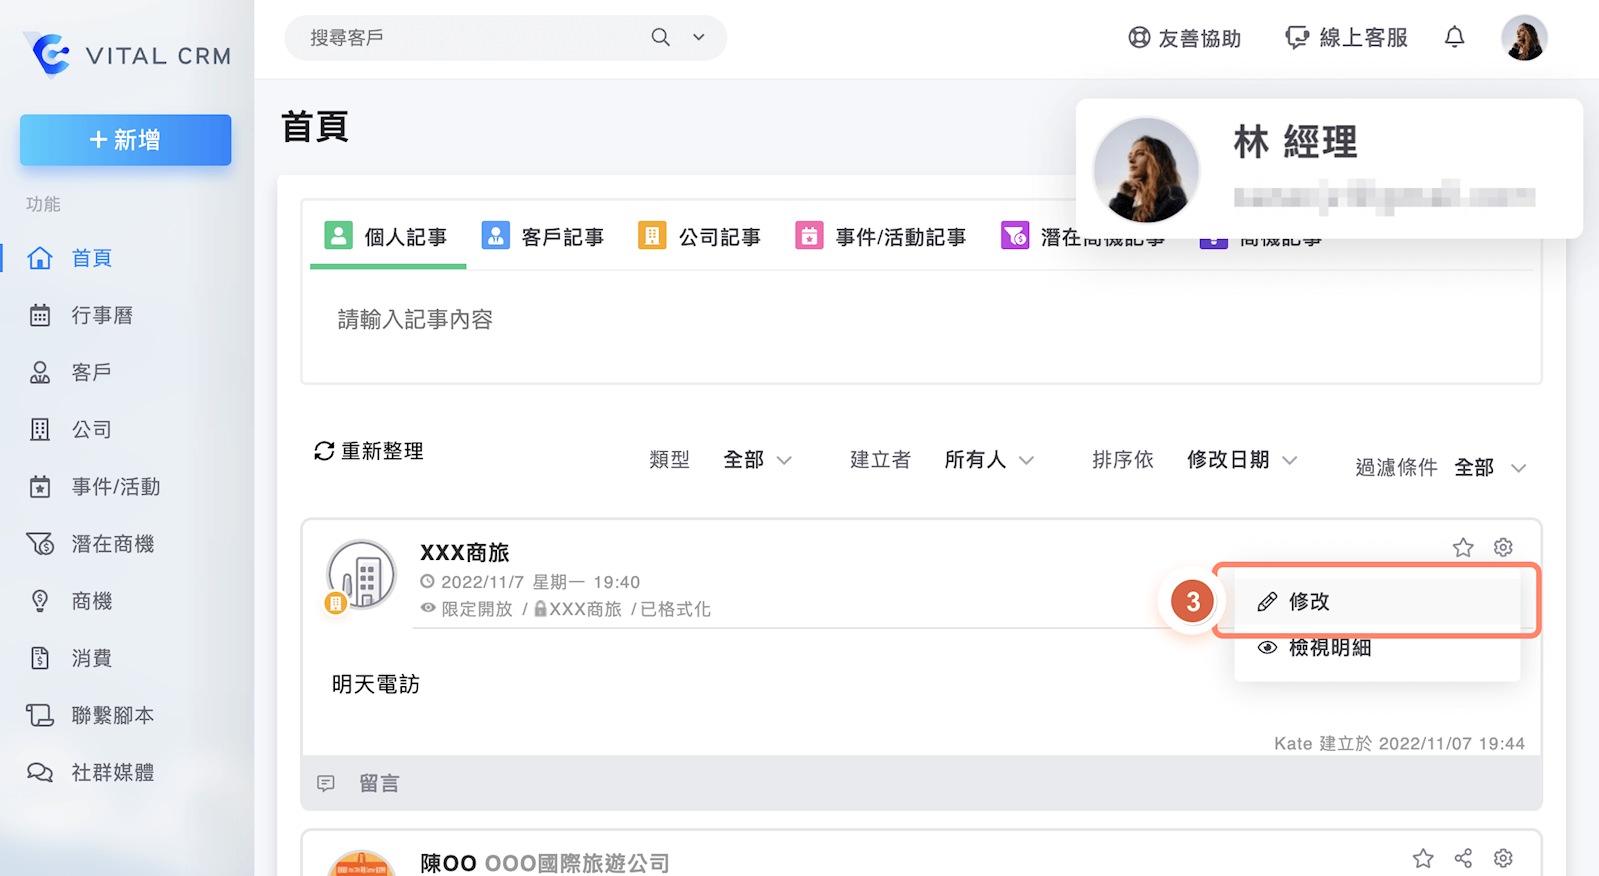
Task: Click share icon on 陳OO note
Action: click(1463, 858)
